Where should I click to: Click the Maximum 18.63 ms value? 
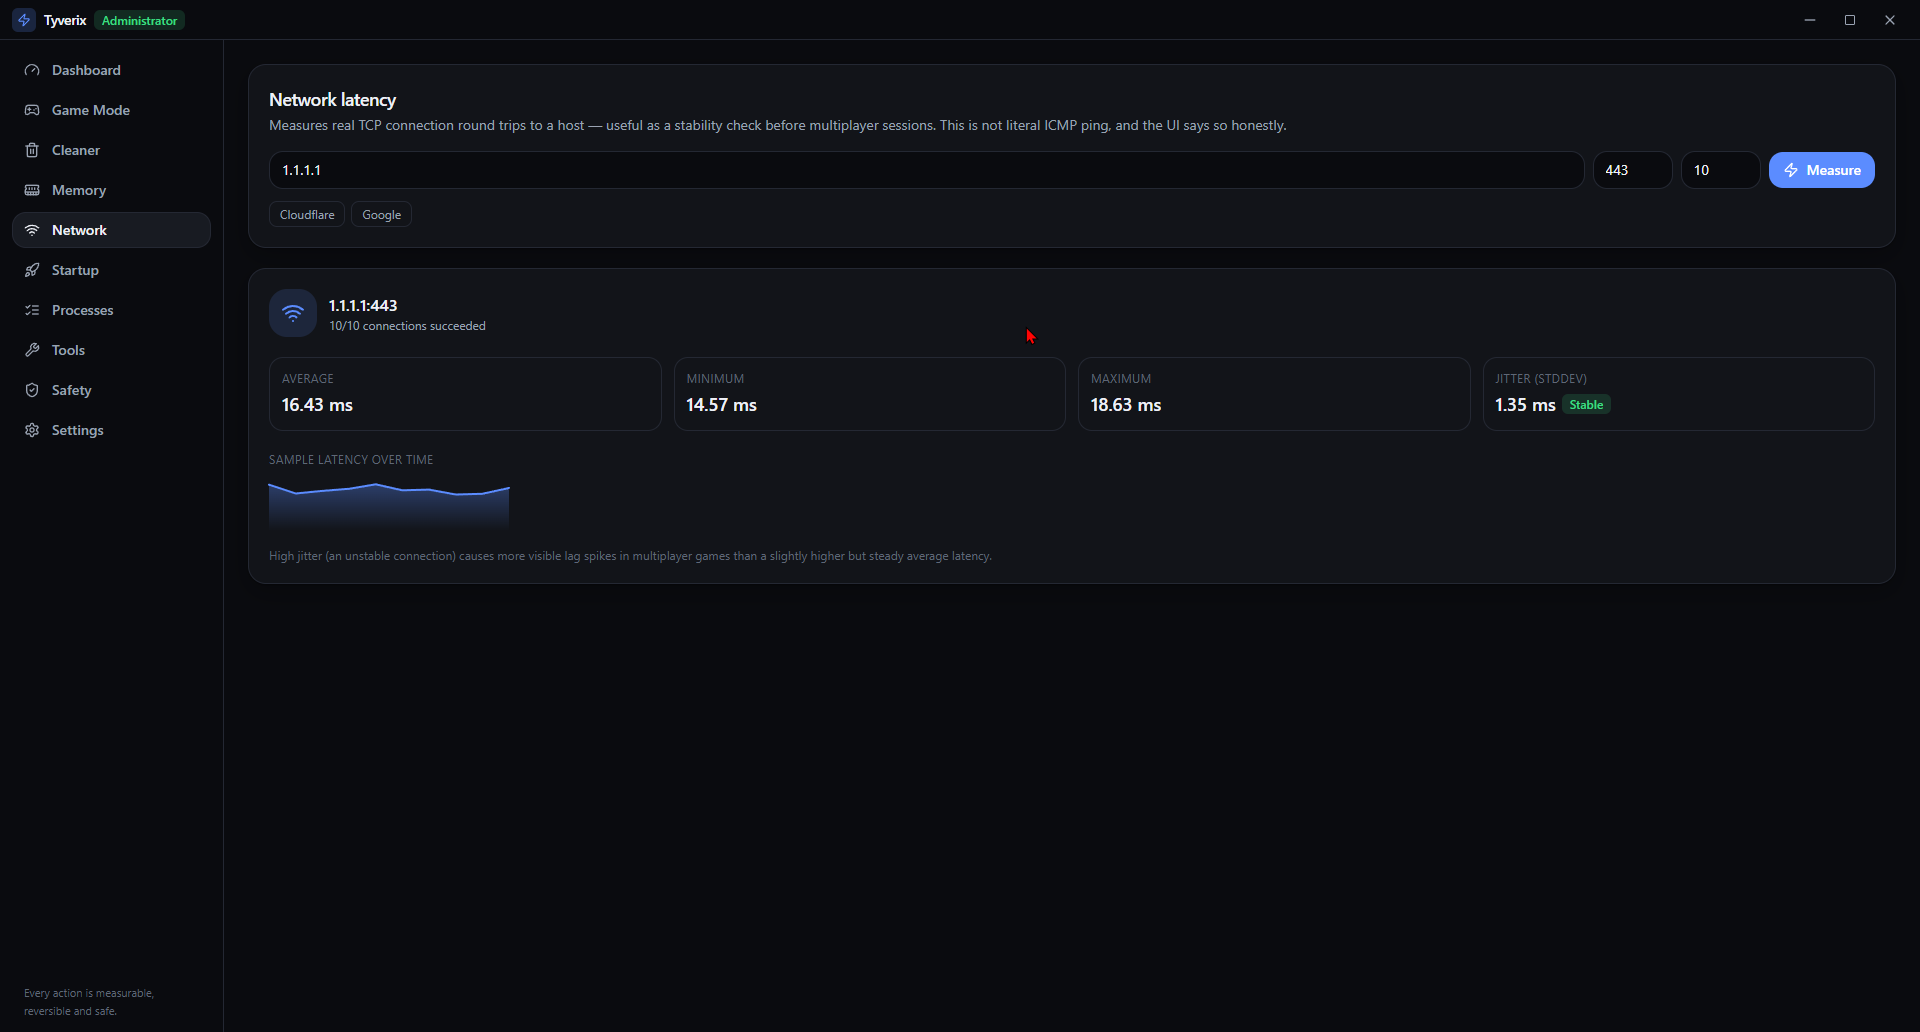point(1126,405)
